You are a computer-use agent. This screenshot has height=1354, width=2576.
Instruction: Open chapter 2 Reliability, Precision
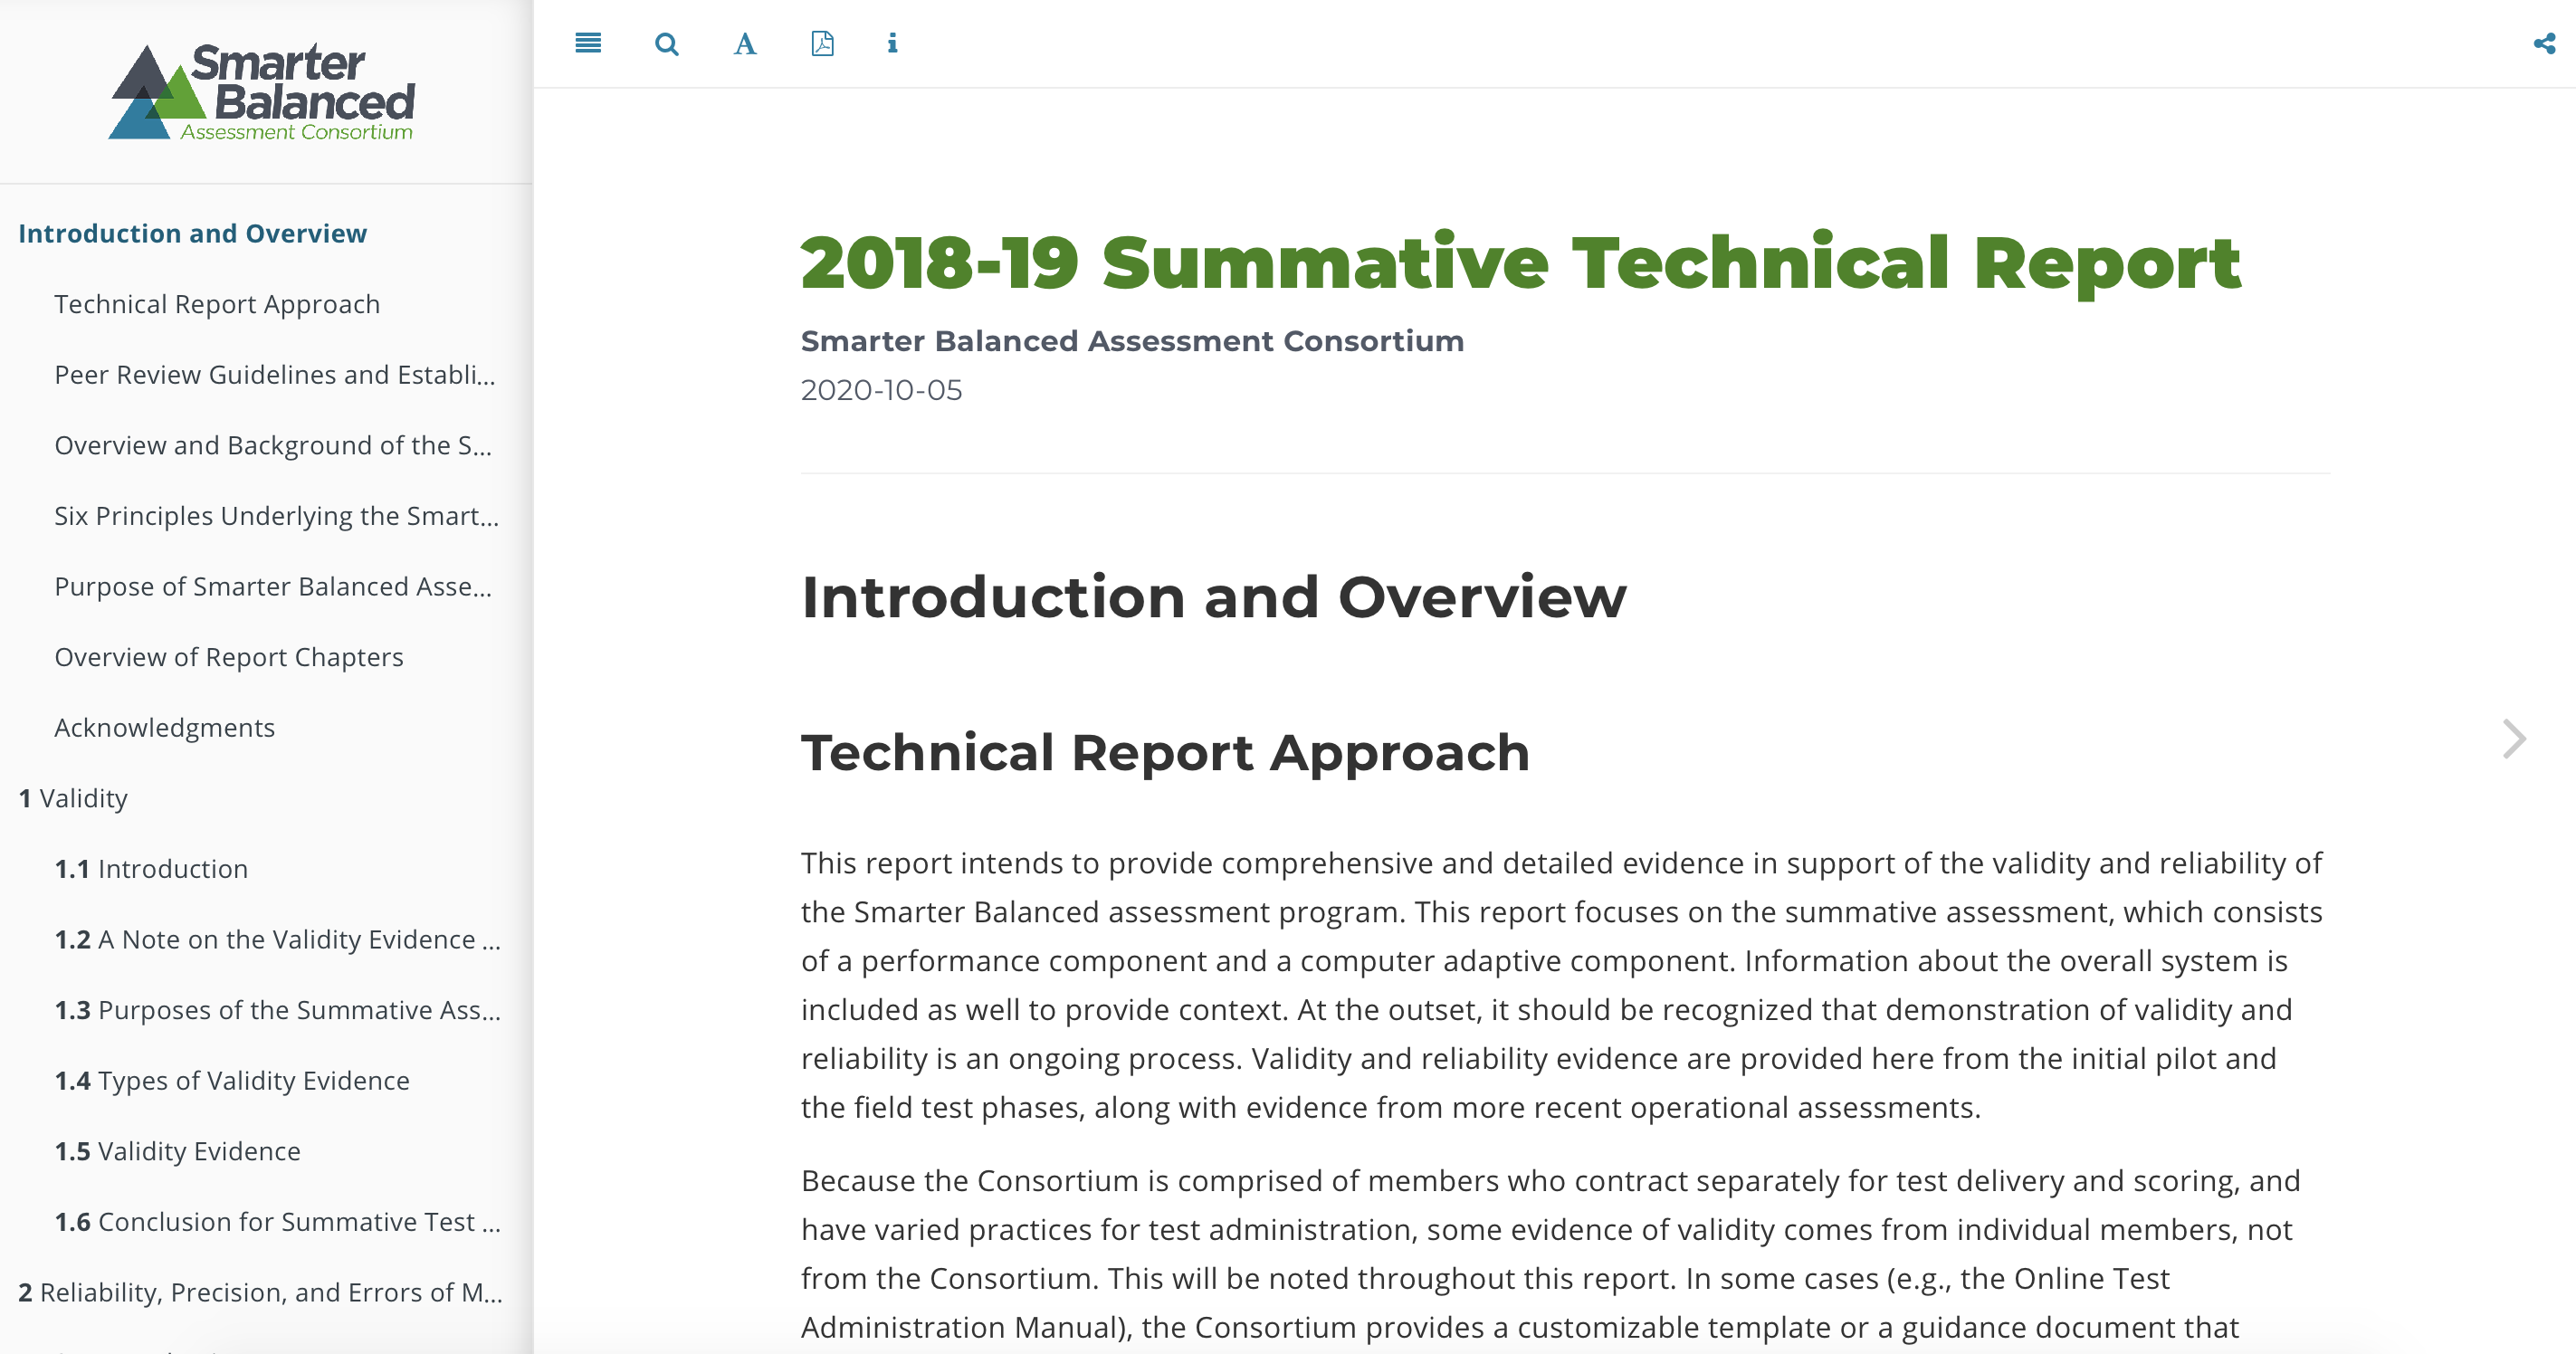(260, 1292)
